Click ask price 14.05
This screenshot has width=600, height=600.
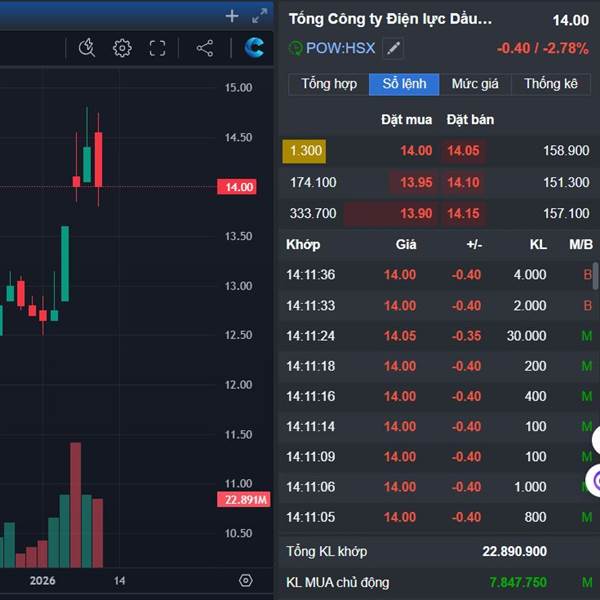(463, 151)
